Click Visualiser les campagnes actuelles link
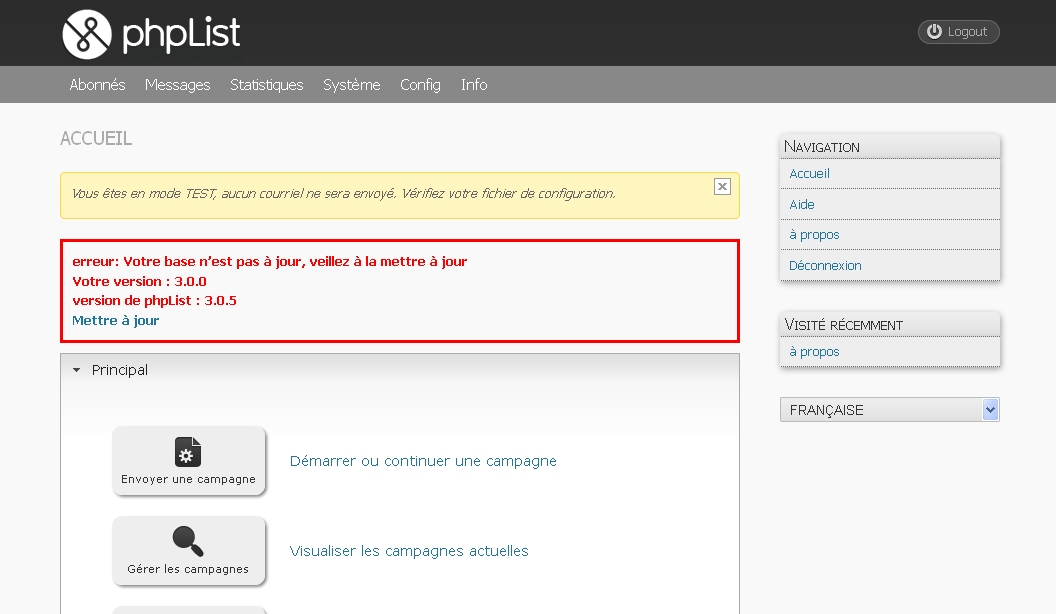Image resolution: width=1056 pixels, height=614 pixels. [409, 551]
